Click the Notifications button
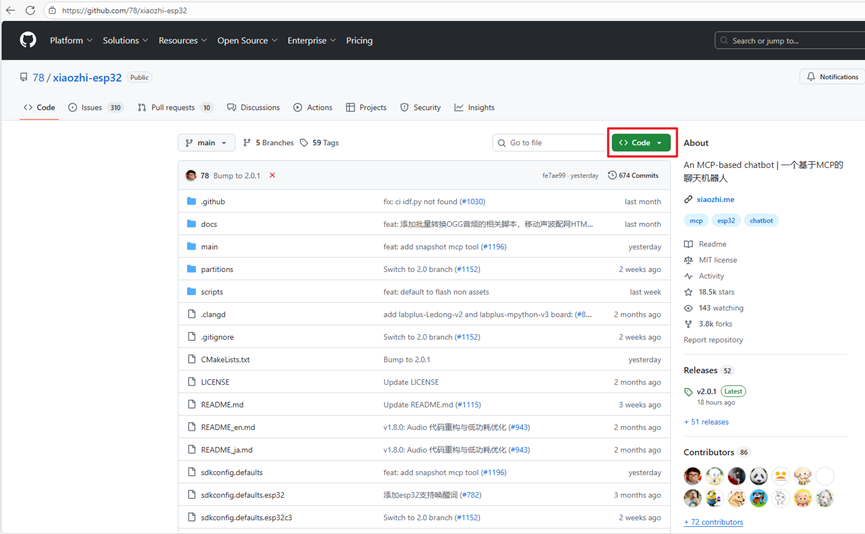 click(832, 77)
